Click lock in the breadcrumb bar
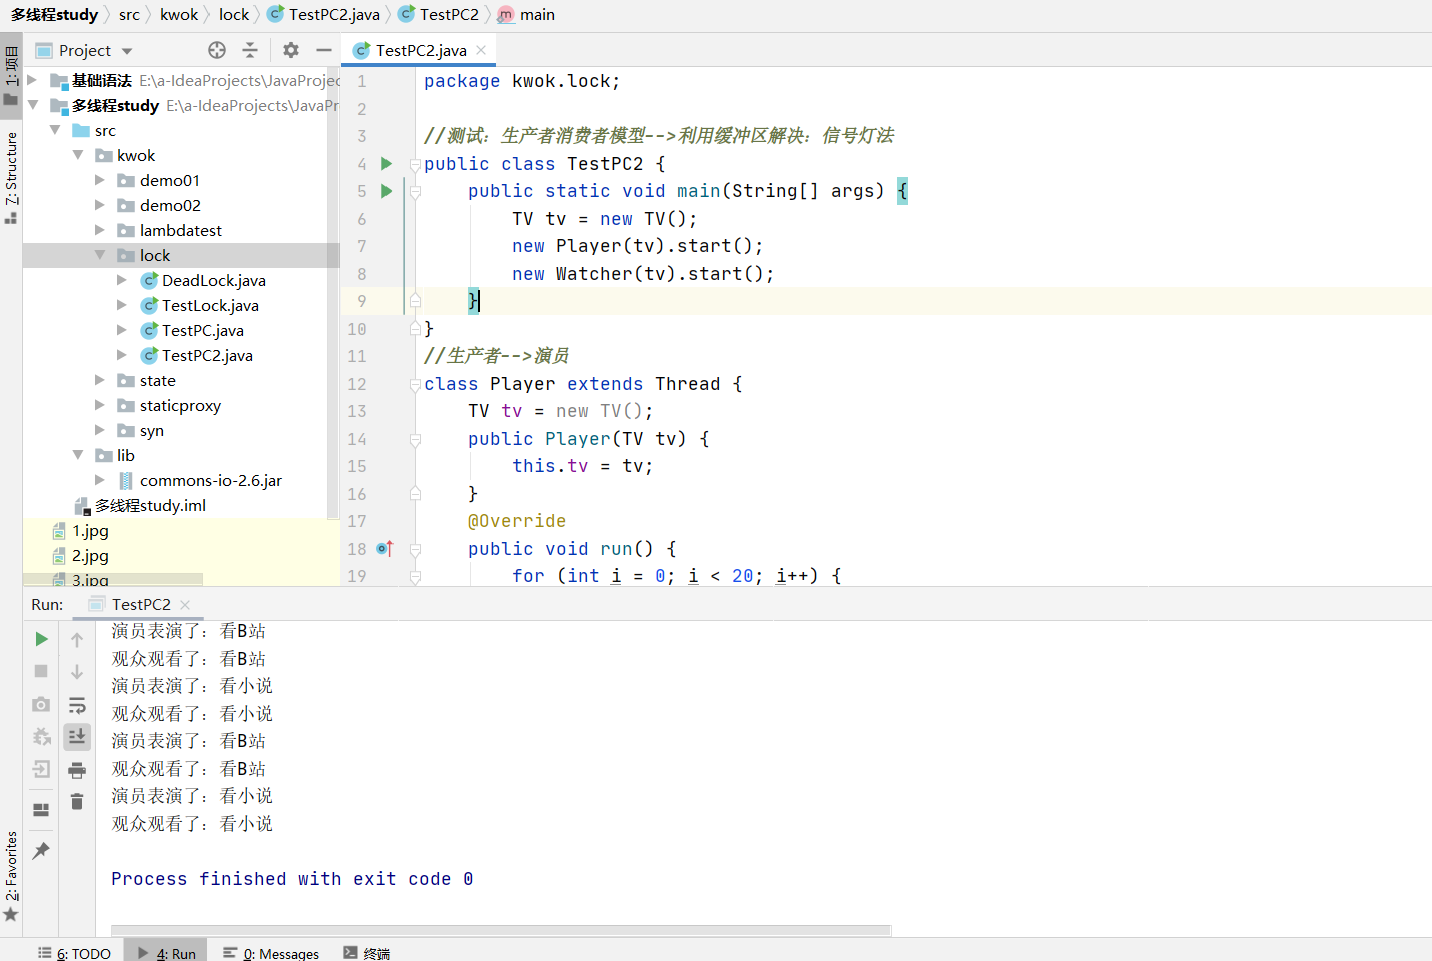 pos(234,14)
